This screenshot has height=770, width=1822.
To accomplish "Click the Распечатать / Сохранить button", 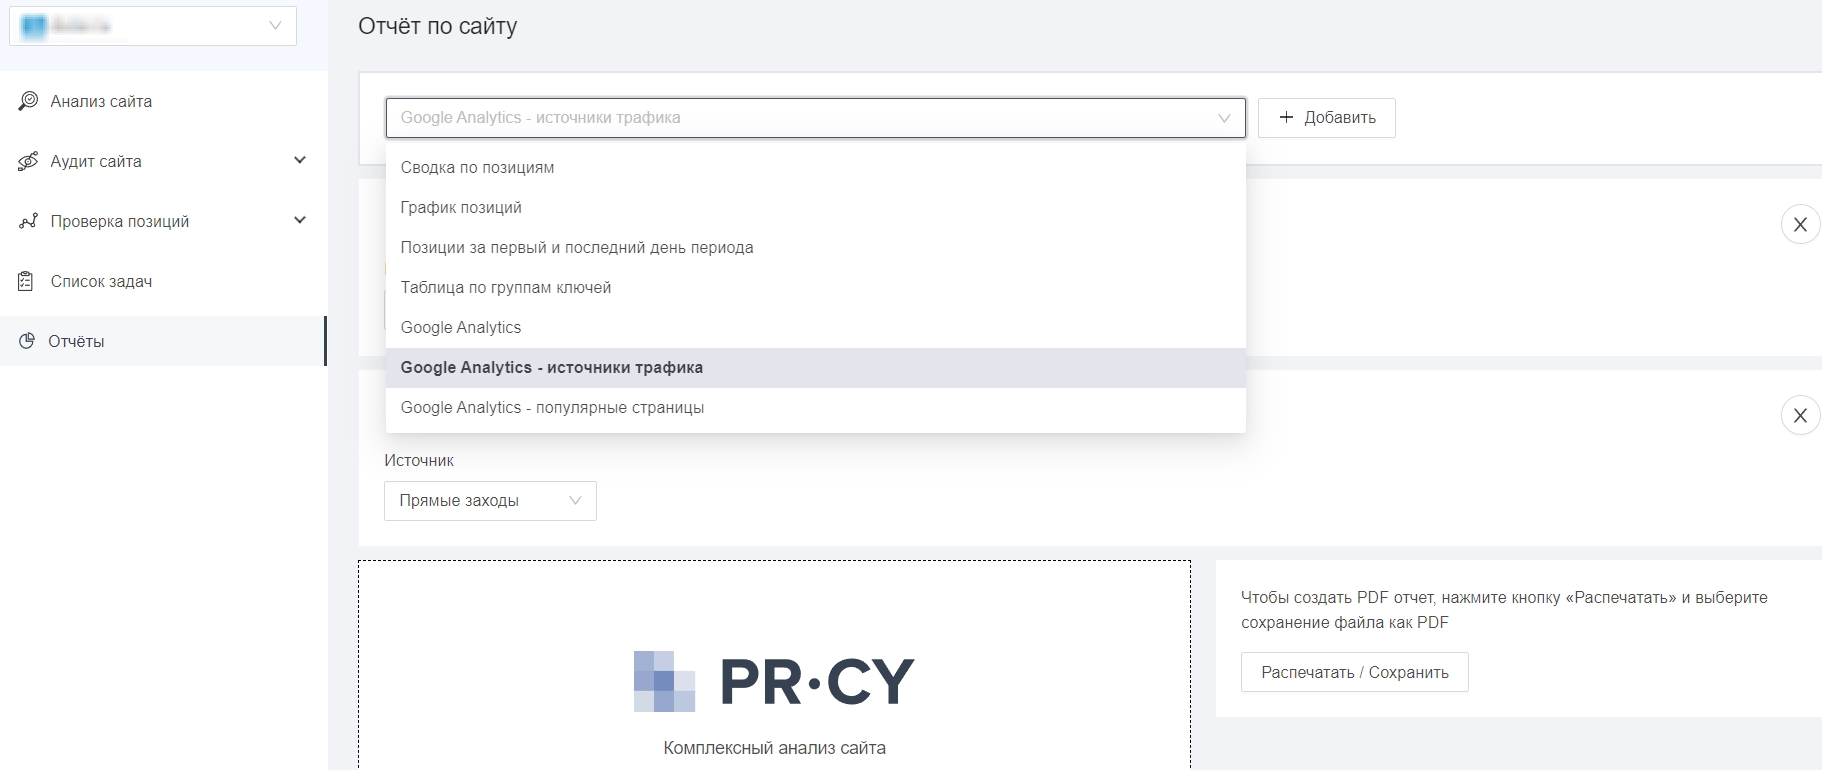I will coord(1354,672).
